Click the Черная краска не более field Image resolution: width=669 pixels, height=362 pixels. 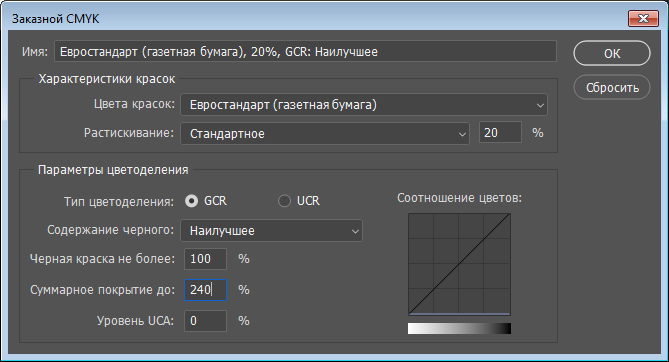tap(205, 259)
